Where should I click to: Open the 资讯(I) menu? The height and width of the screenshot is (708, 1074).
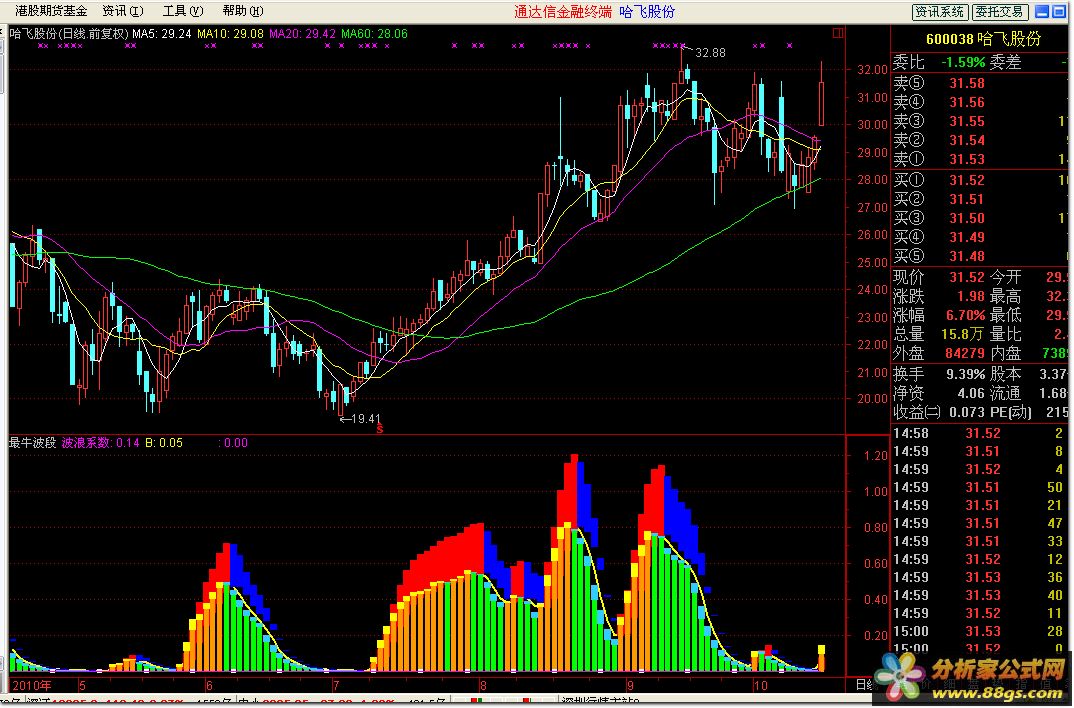pos(123,12)
